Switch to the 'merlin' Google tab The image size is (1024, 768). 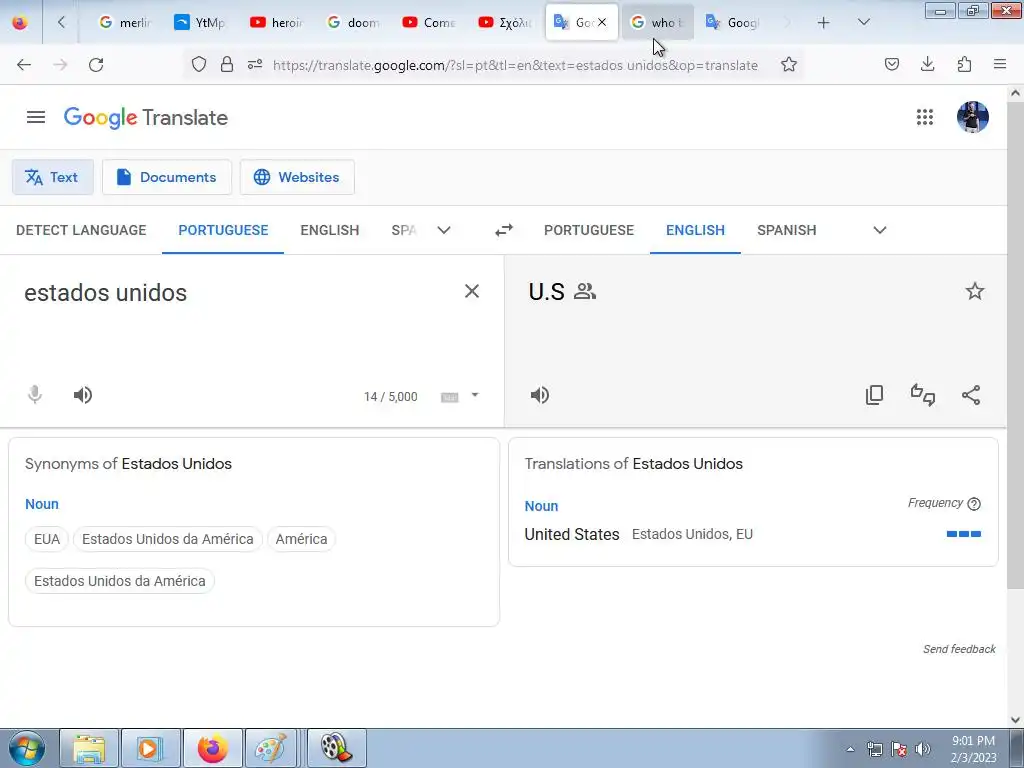coord(125,23)
